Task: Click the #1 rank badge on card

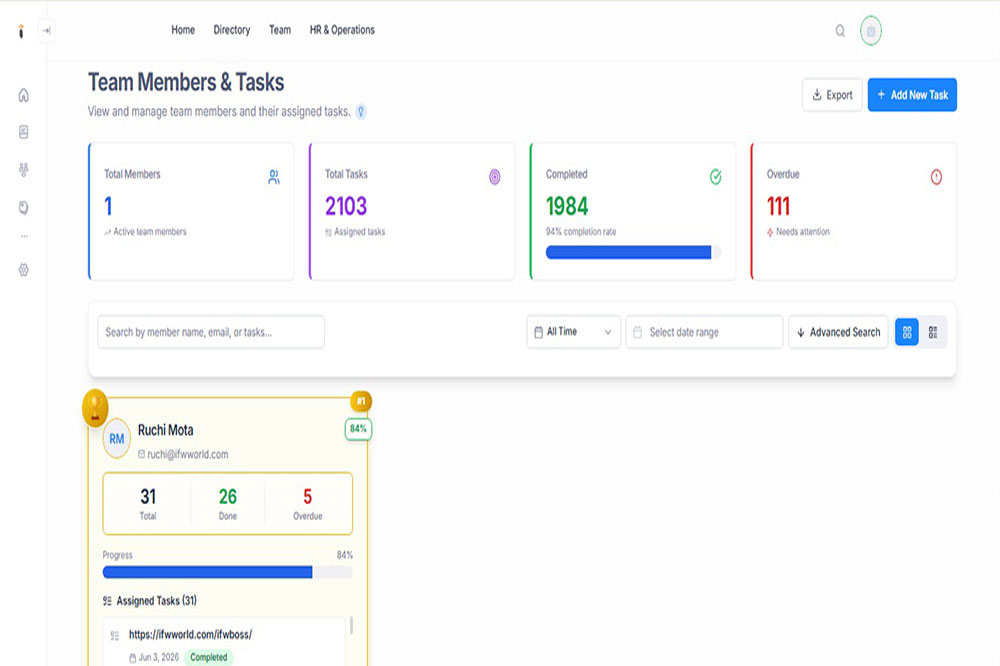Action: coord(361,401)
